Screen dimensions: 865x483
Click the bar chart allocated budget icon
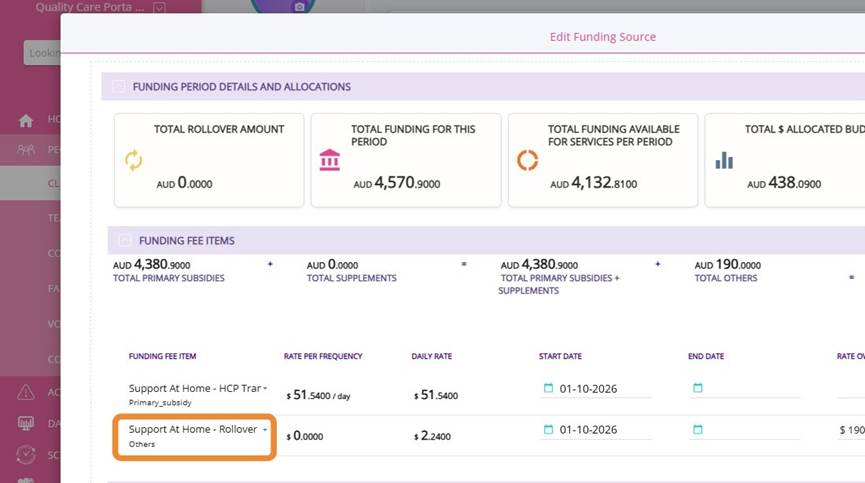[724, 160]
